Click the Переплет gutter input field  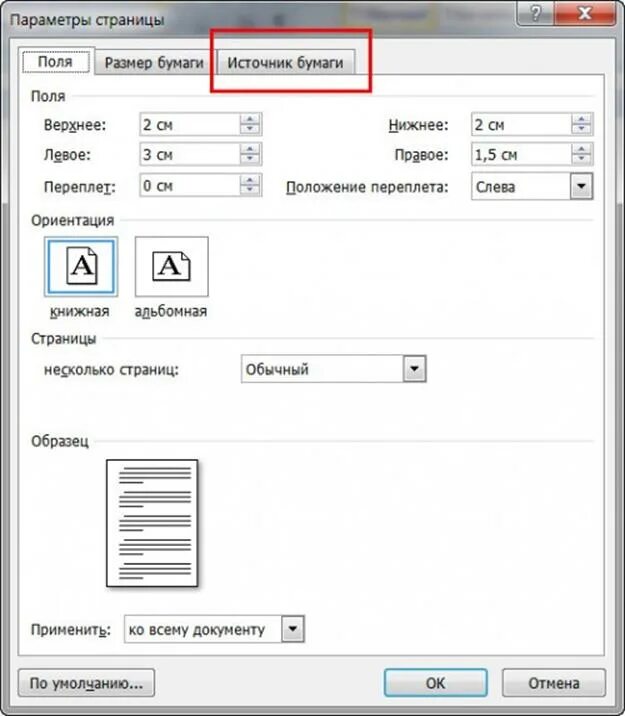coord(190,185)
